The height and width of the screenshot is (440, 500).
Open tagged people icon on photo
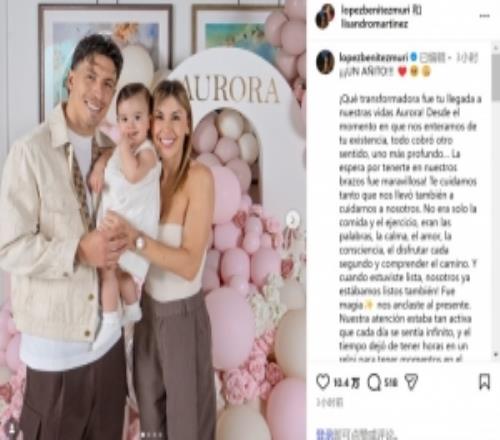coord(12,428)
